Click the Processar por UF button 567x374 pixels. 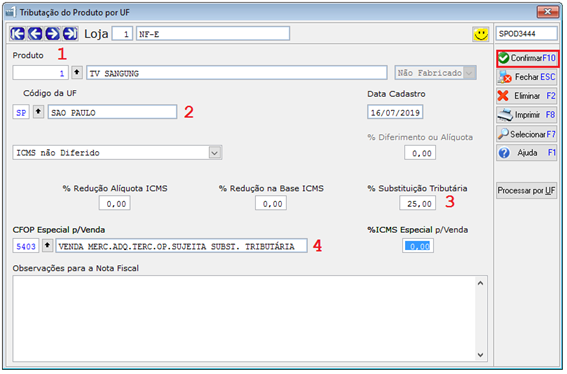click(x=526, y=191)
